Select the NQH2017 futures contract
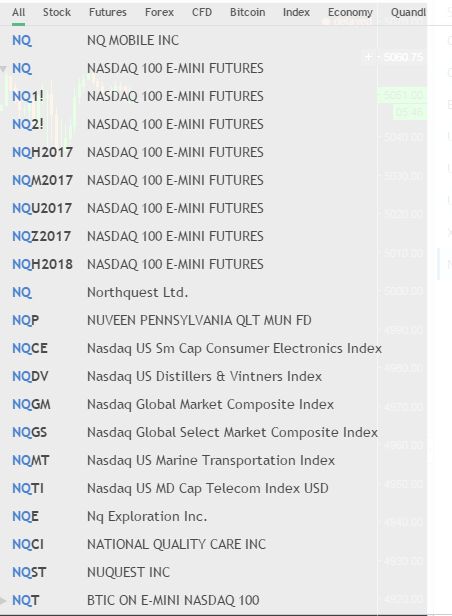This screenshot has height=616, width=452. [x=213, y=152]
